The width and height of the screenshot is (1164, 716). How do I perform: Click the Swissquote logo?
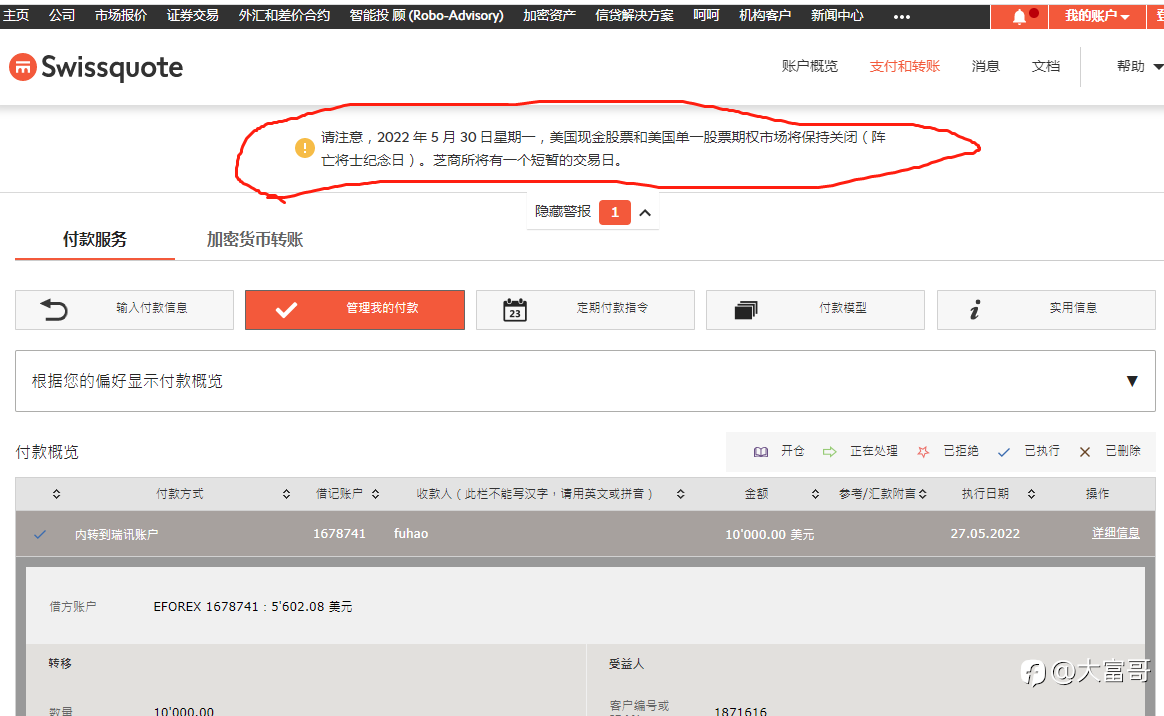[96, 68]
